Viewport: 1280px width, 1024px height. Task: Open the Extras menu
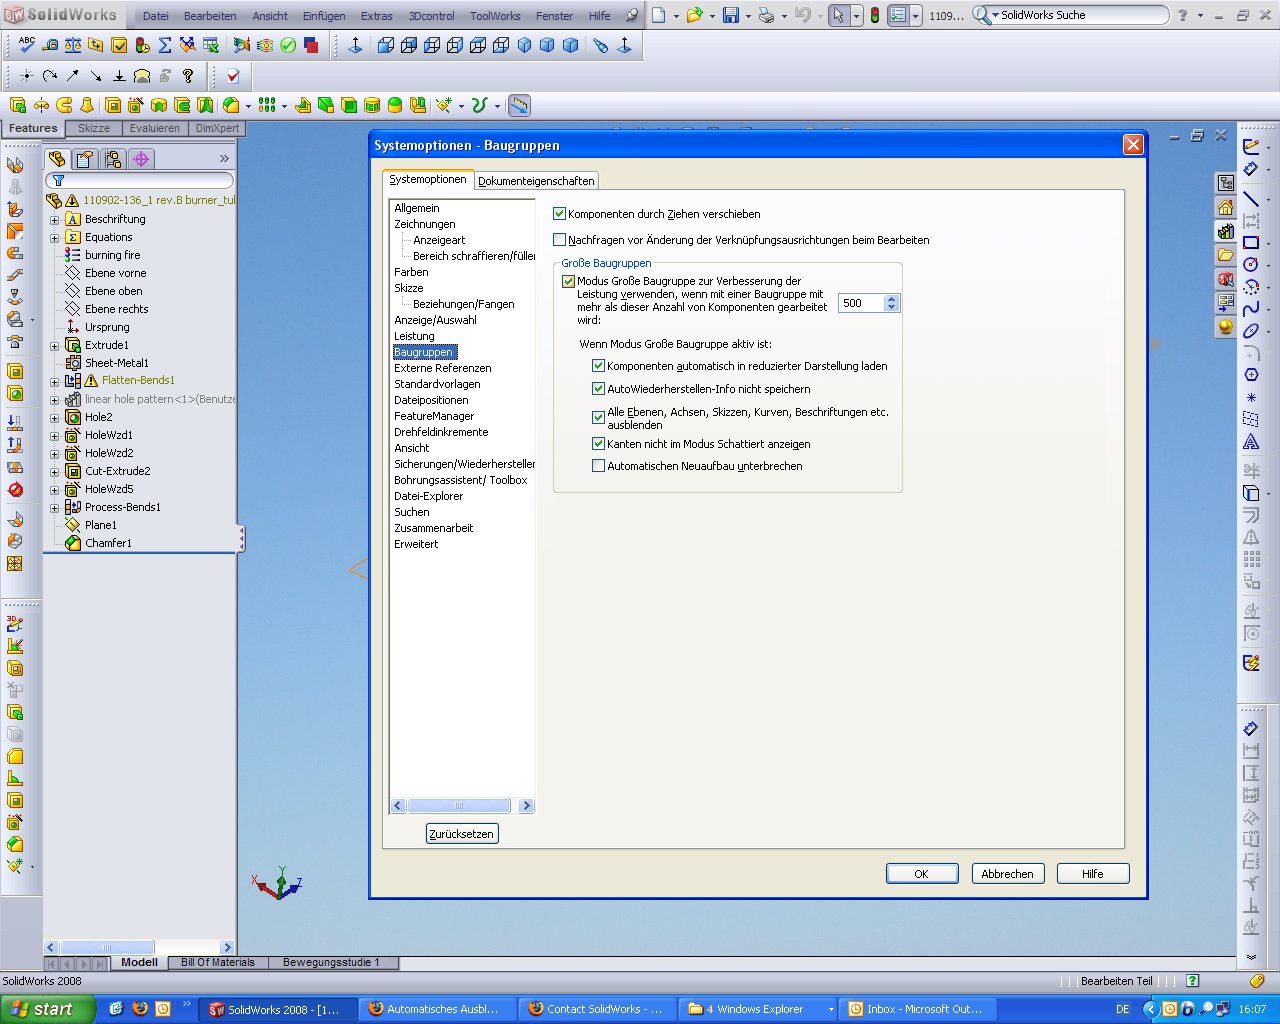377,16
